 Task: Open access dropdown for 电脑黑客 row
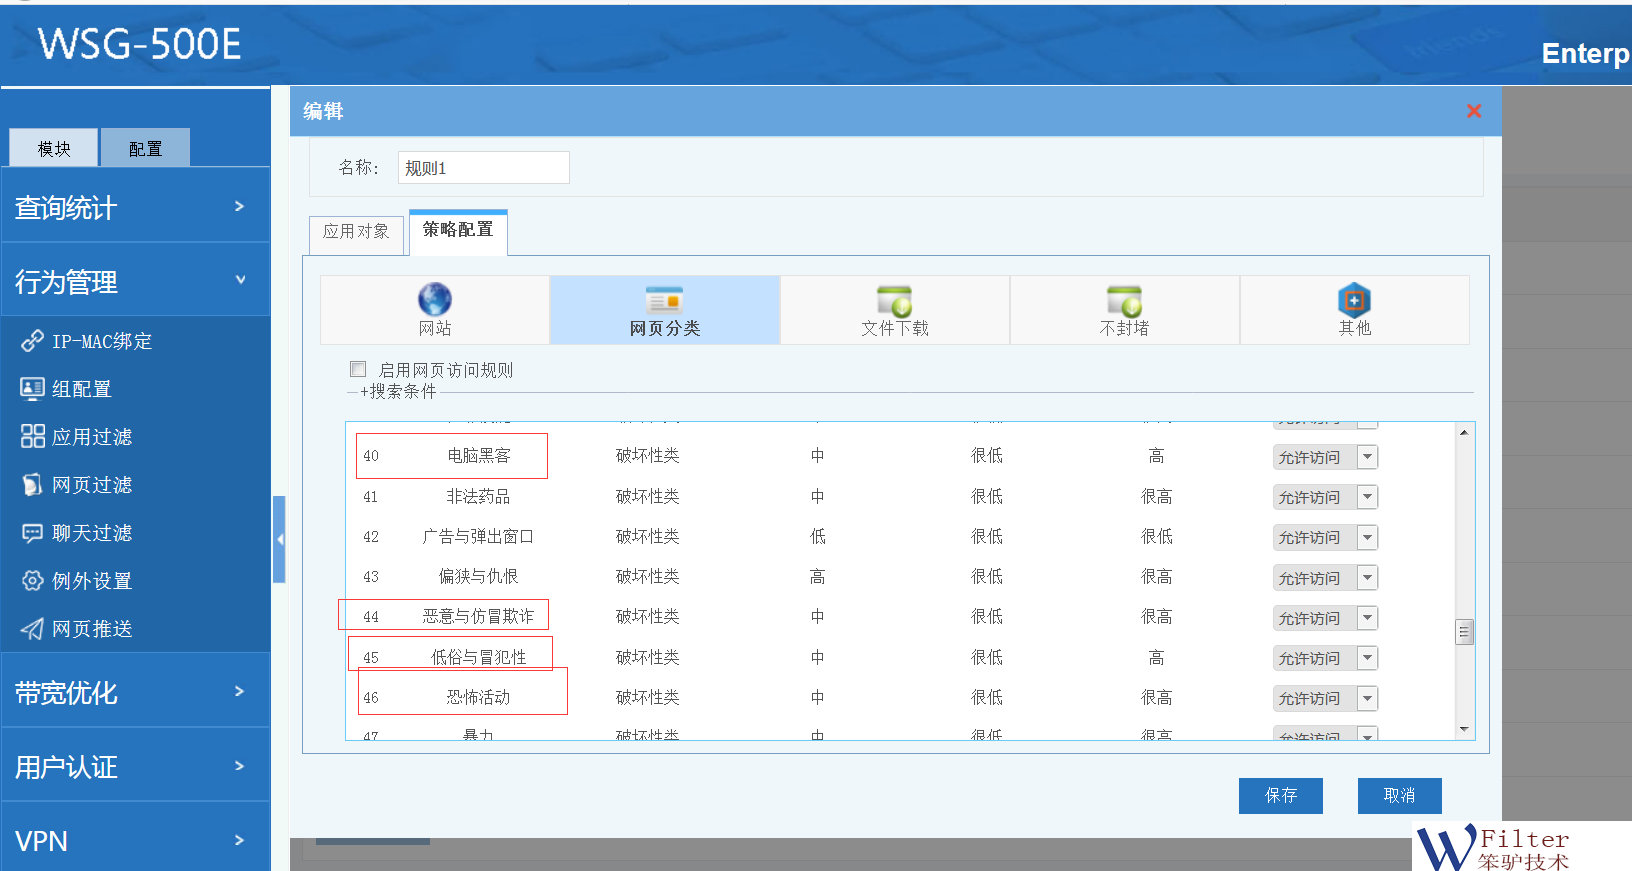coord(1367,457)
